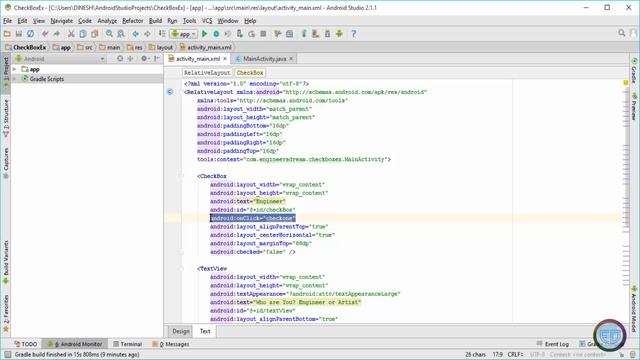
Task: Open the Terminal tool window
Action: pos(127,344)
